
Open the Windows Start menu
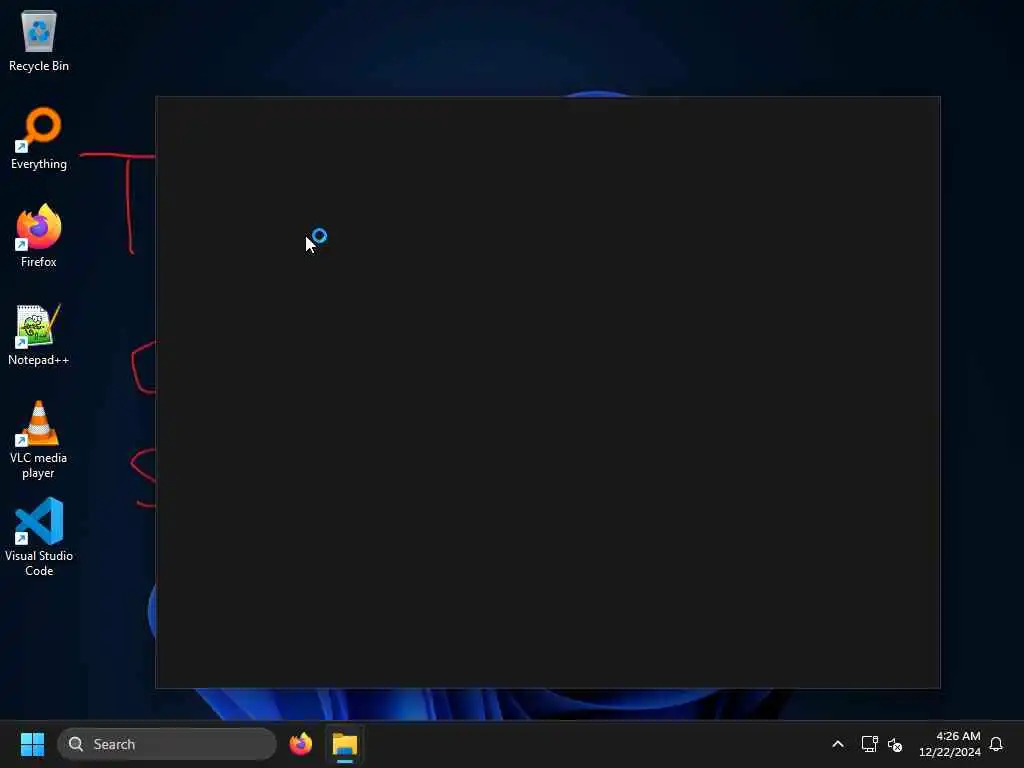32,744
